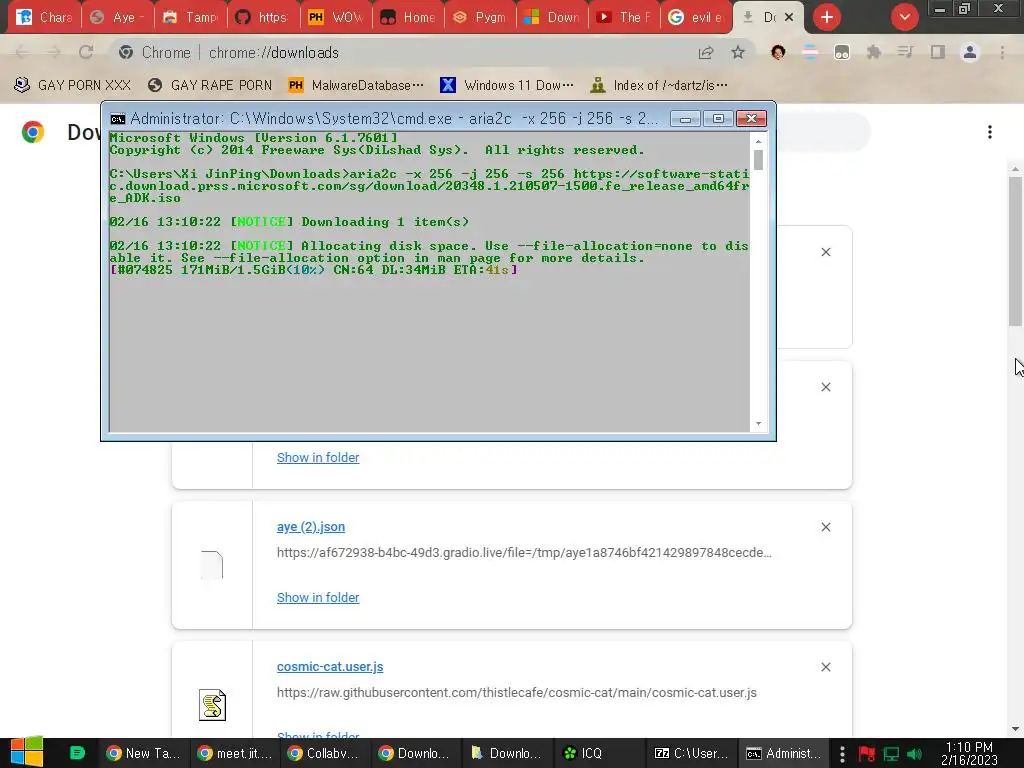Open the taskbar clock showing 1:10 PM
The height and width of the screenshot is (768, 1024).
tap(969, 754)
